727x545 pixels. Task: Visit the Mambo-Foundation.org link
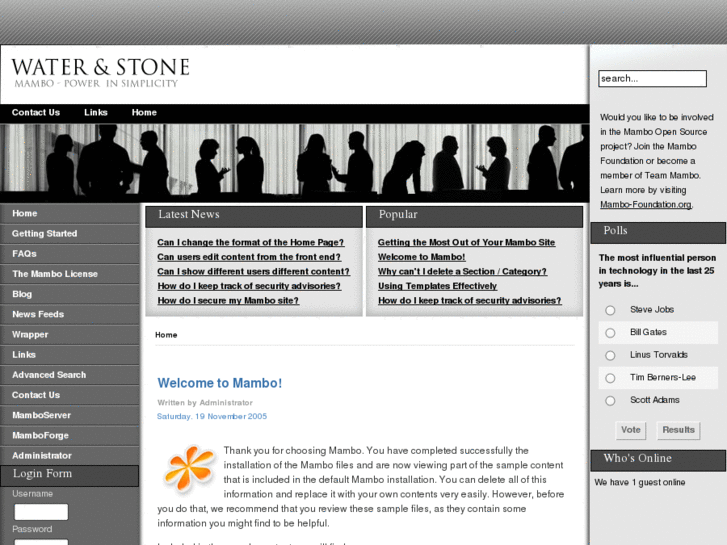(646, 205)
